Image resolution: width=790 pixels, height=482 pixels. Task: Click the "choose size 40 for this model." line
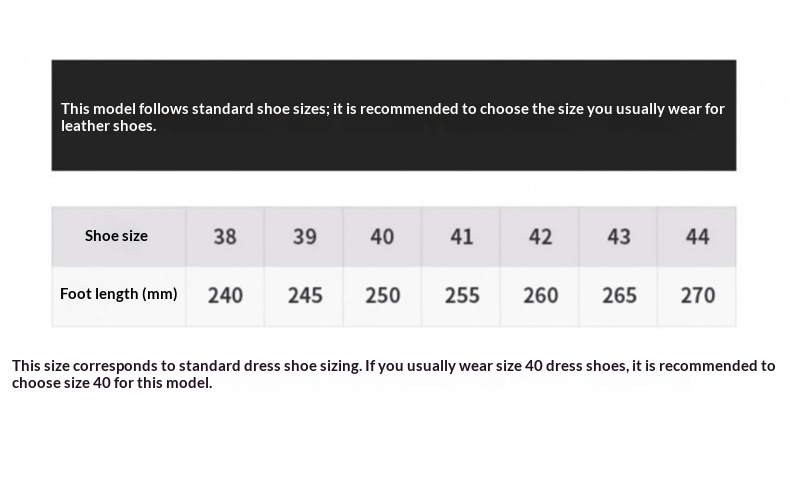tap(112, 383)
